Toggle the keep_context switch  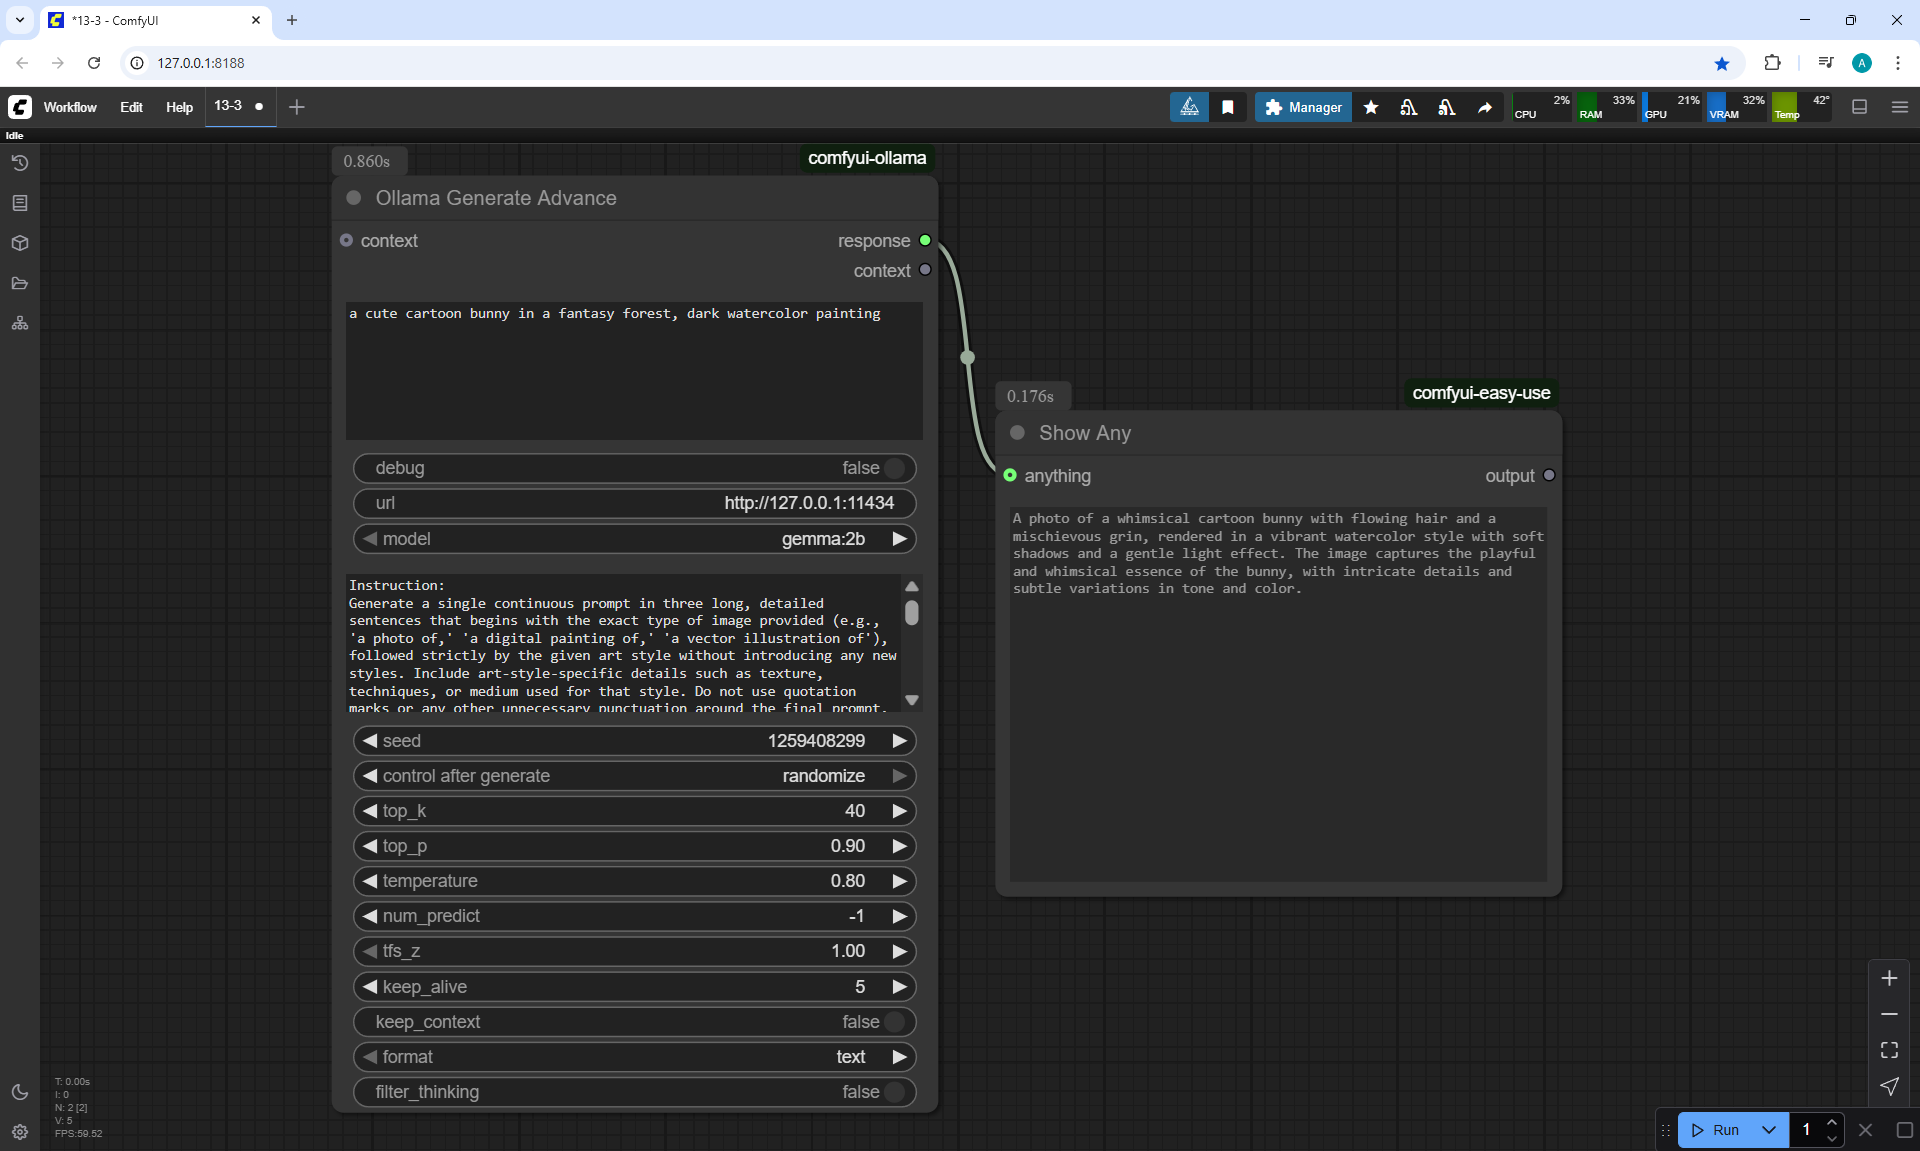(894, 1022)
